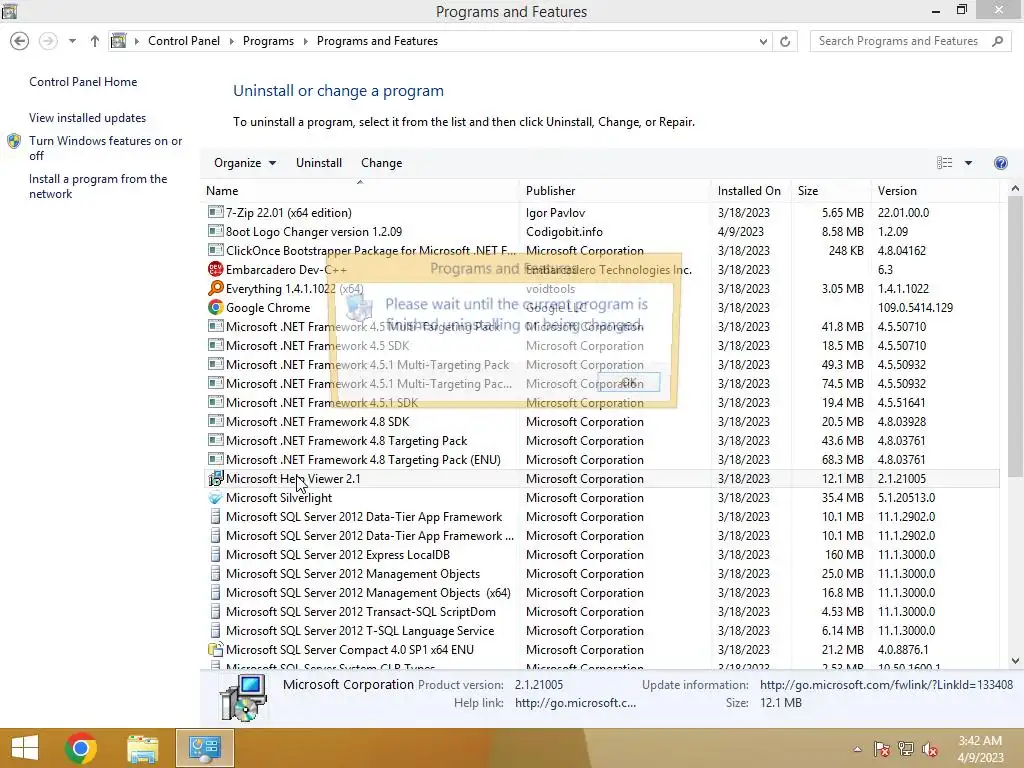The height and width of the screenshot is (768, 1024).
Task: Select SQL Server 2012 Transact-SQL ScriptDom row
Action: (x=600, y=612)
